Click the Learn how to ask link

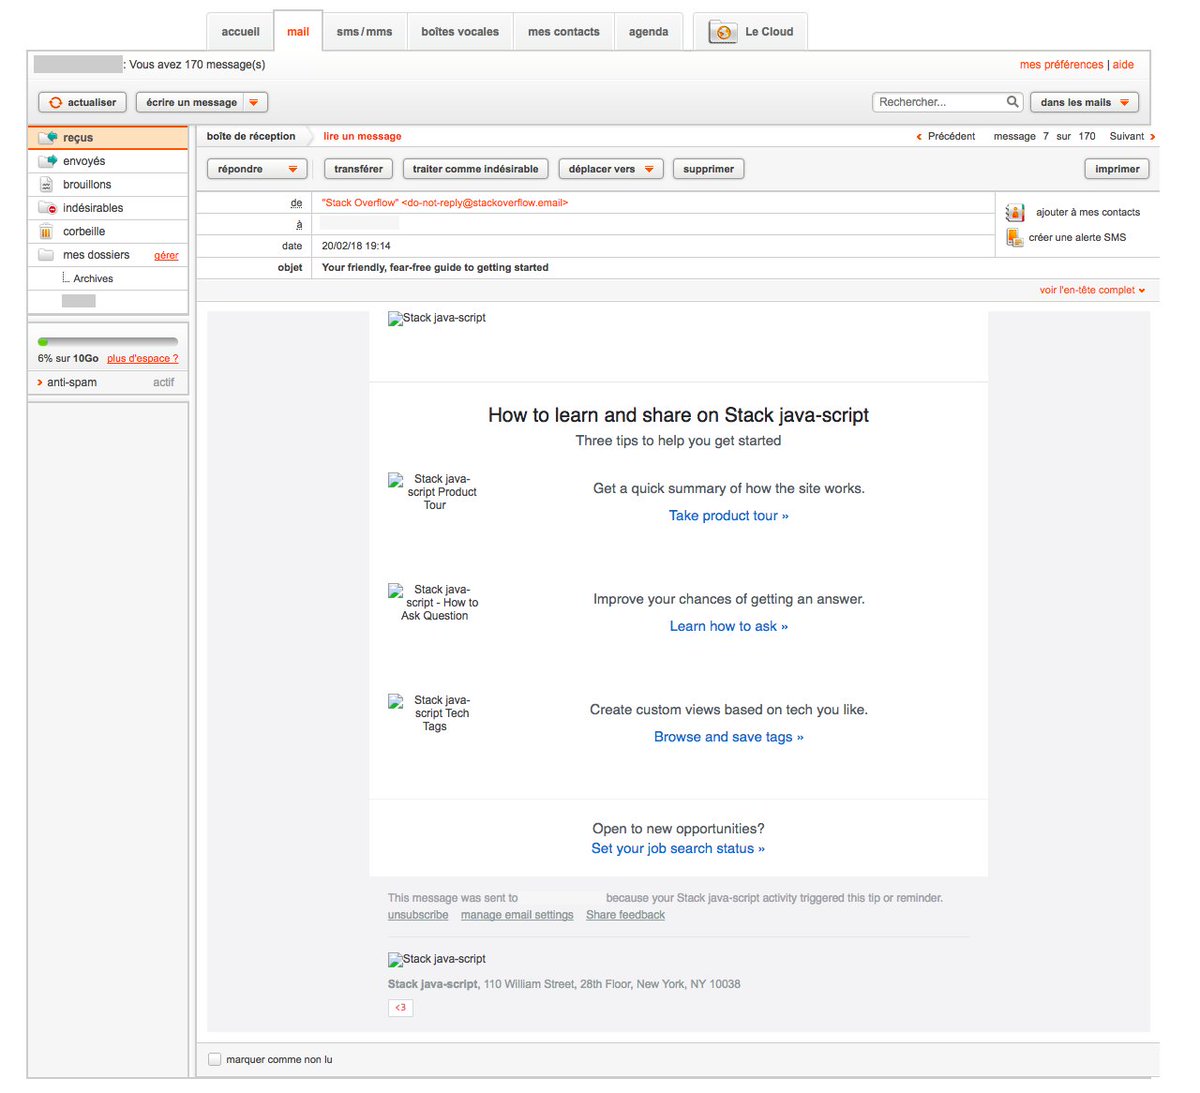point(729,626)
